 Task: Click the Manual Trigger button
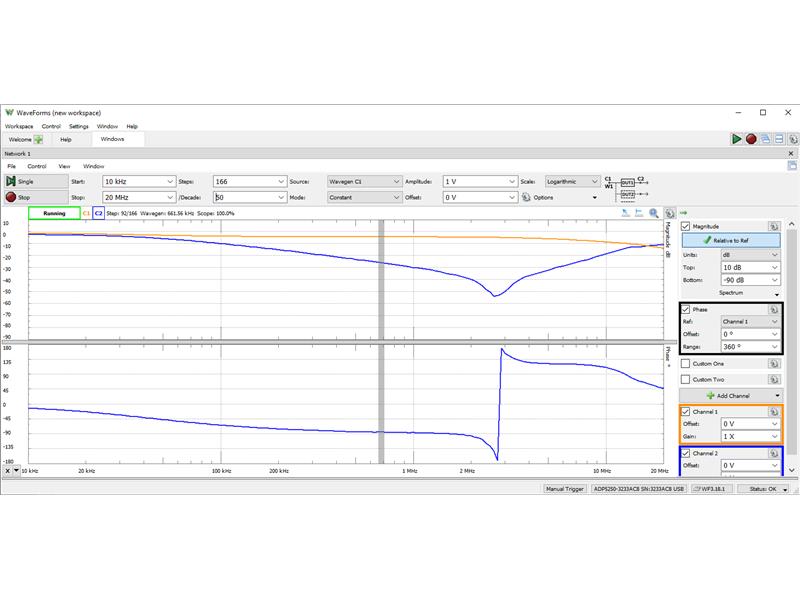tap(564, 489)
